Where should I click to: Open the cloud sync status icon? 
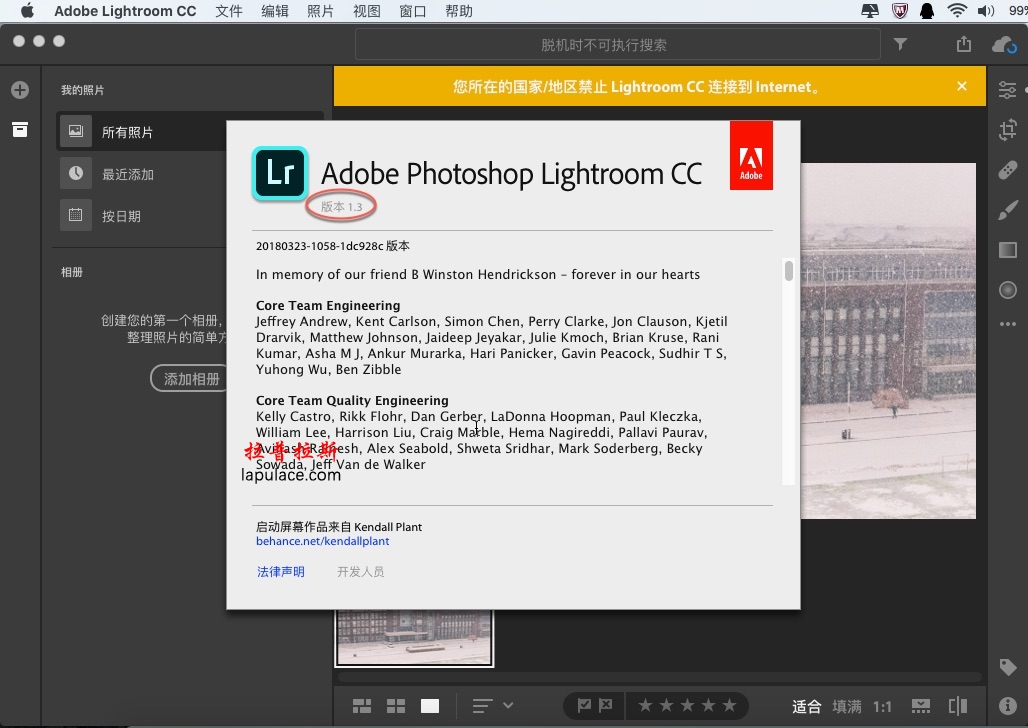1004,45
